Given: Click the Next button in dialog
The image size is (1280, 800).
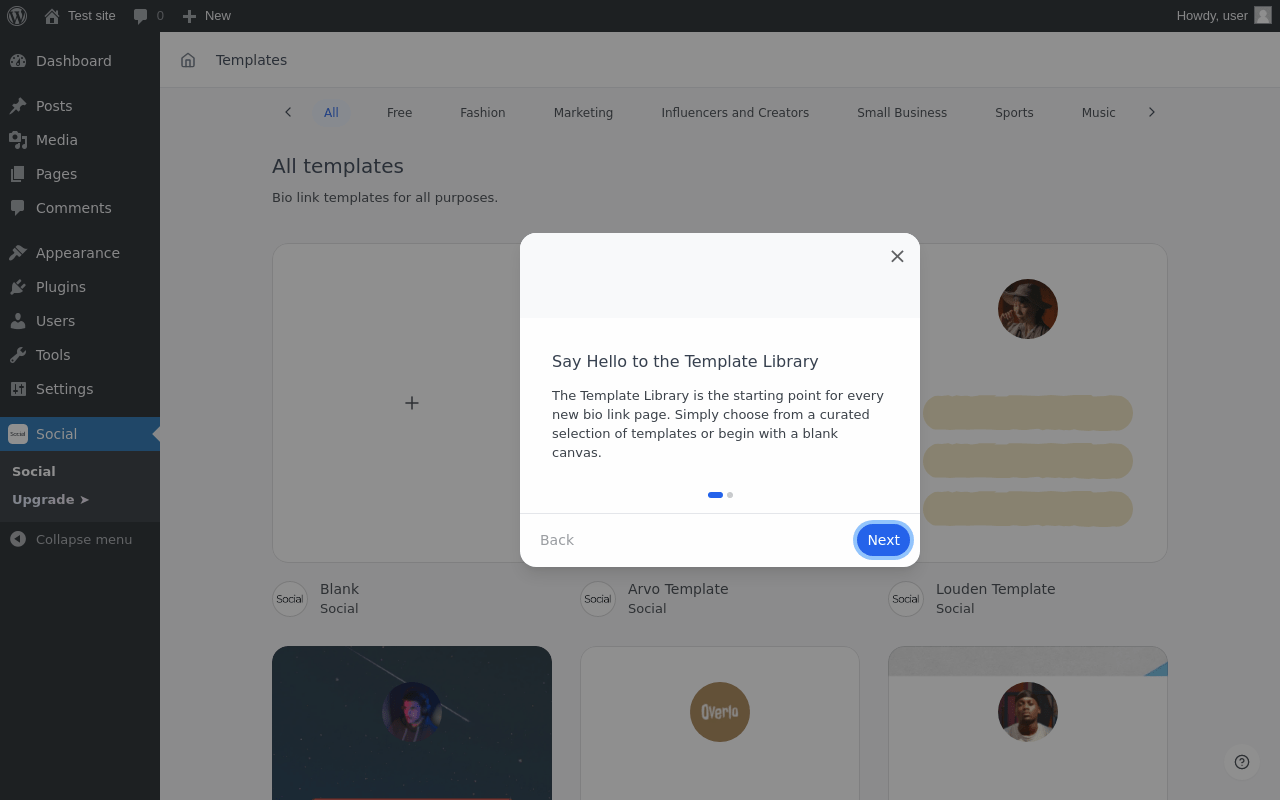Looking at the screenshot, I should [883, 540].
